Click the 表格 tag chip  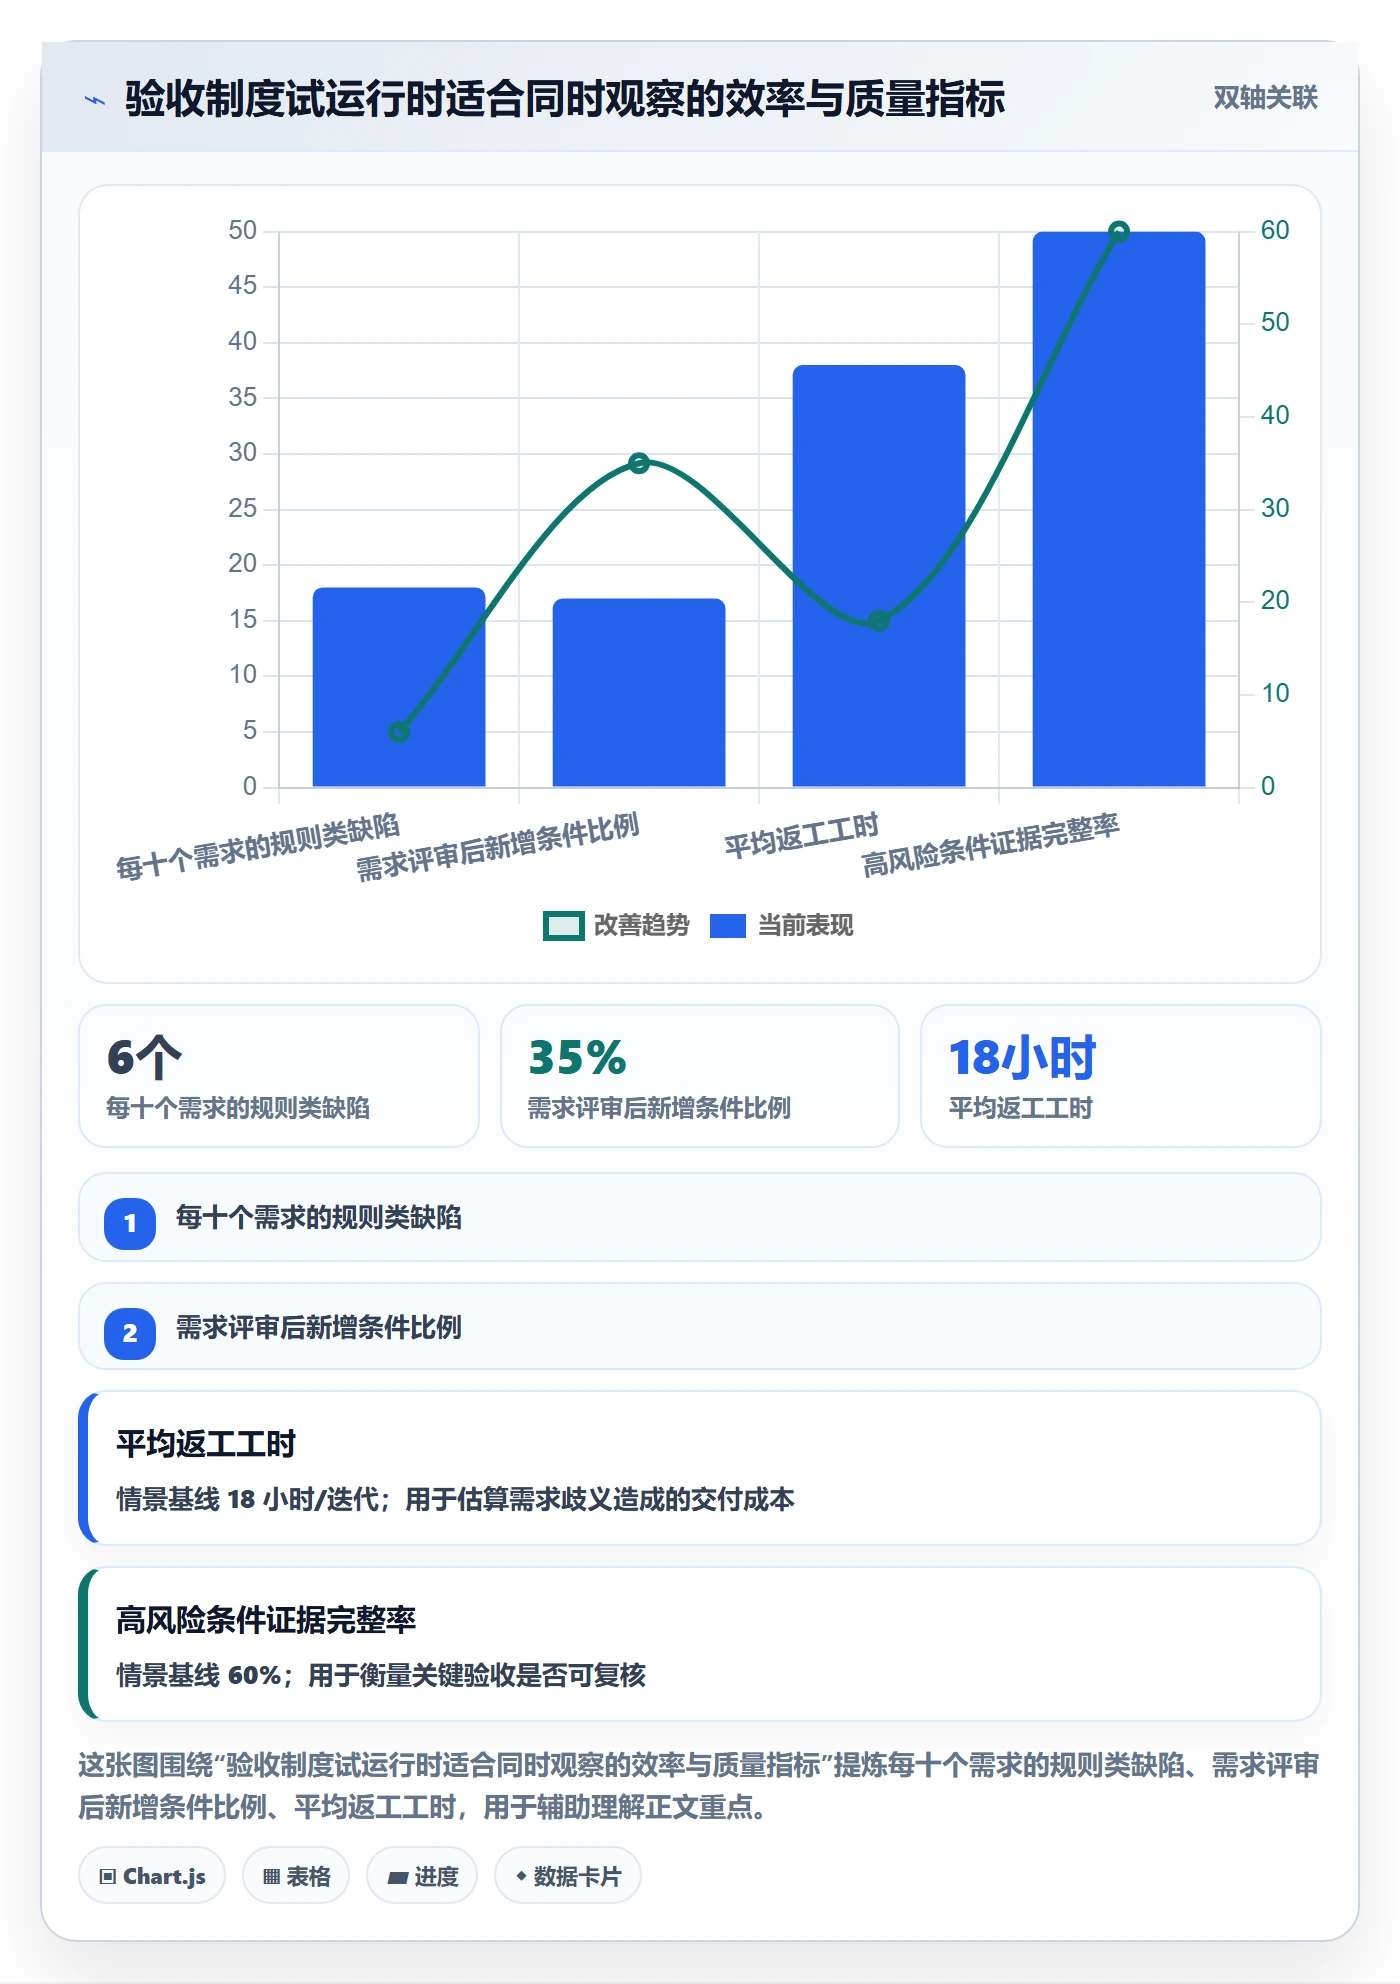pyautogui.click(x=296, y=1876)
